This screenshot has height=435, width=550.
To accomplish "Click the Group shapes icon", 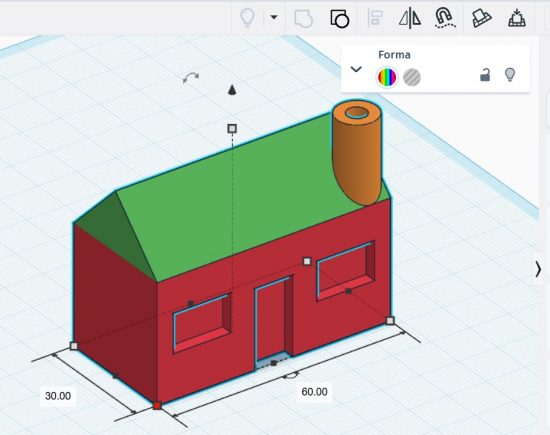I will pos(303,18).
